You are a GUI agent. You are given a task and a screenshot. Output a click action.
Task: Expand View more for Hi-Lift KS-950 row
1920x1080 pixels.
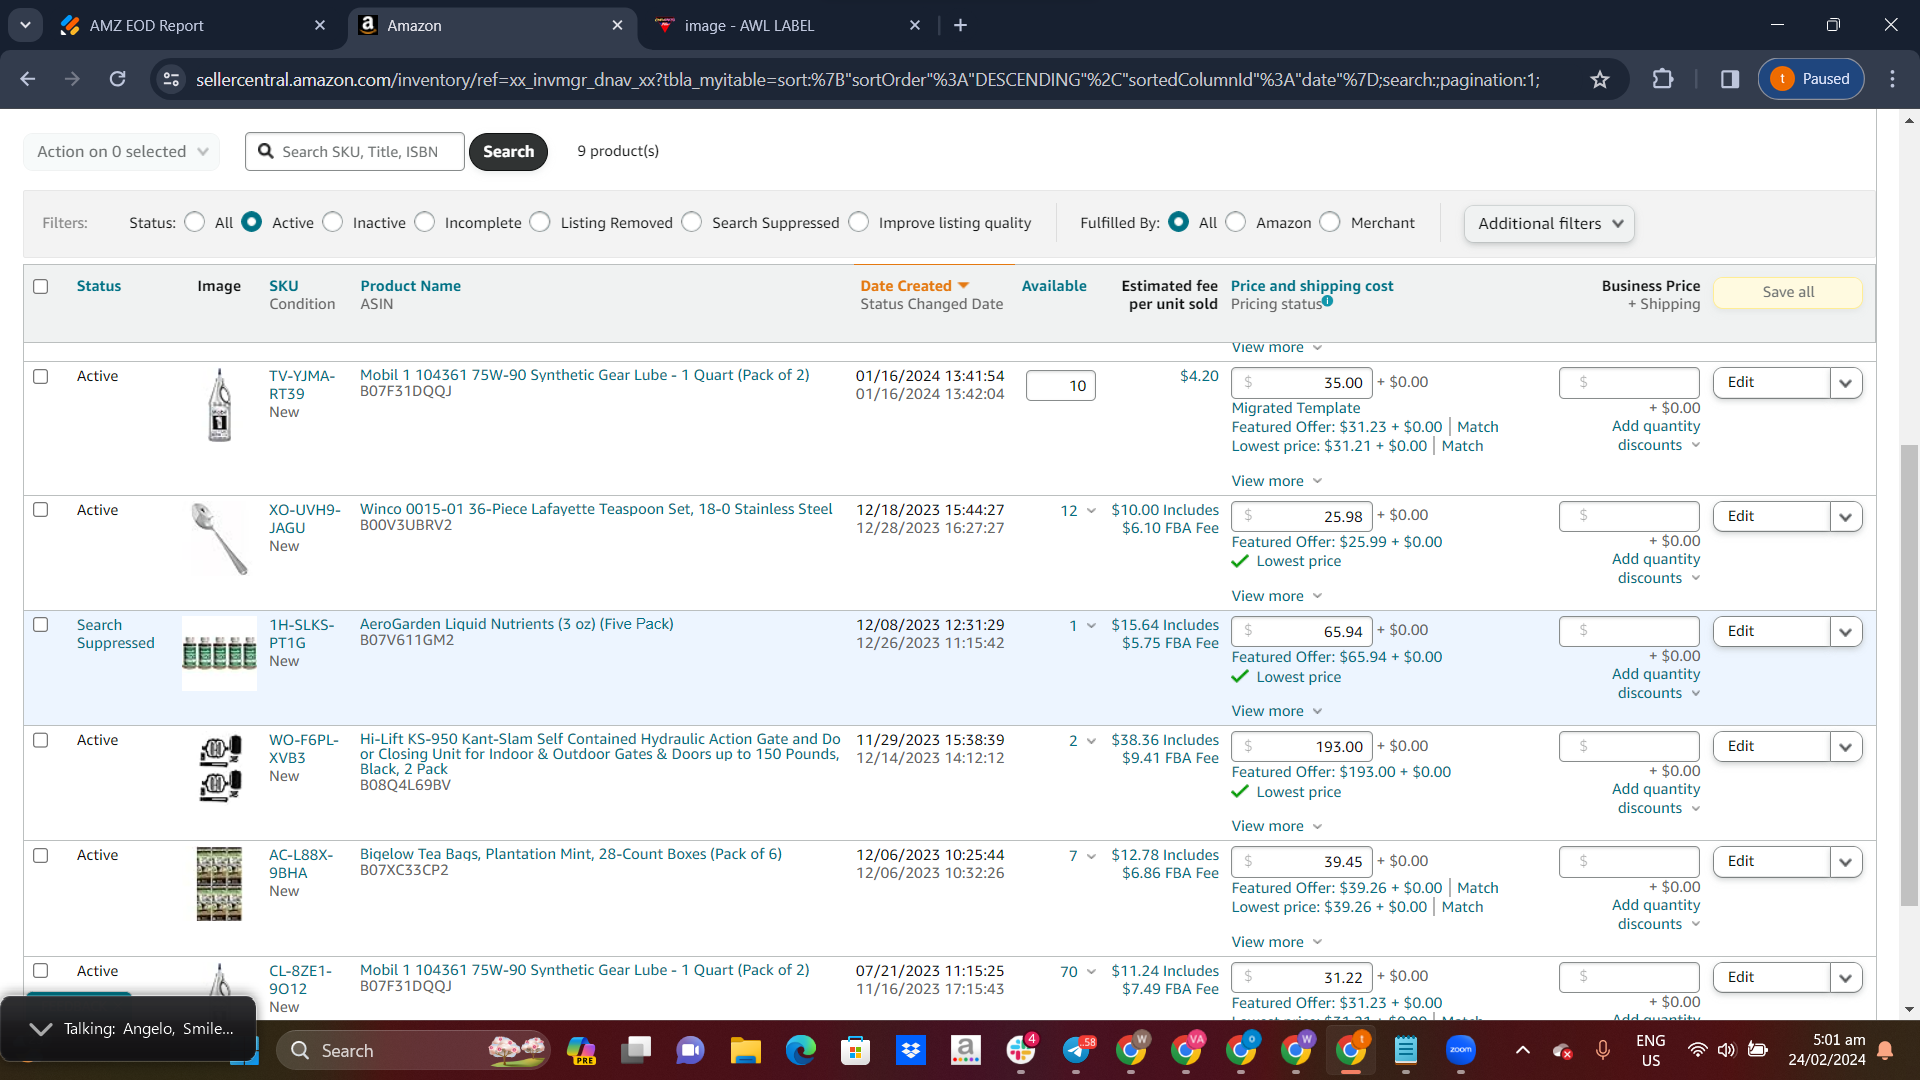click(x=1277, y=826)
